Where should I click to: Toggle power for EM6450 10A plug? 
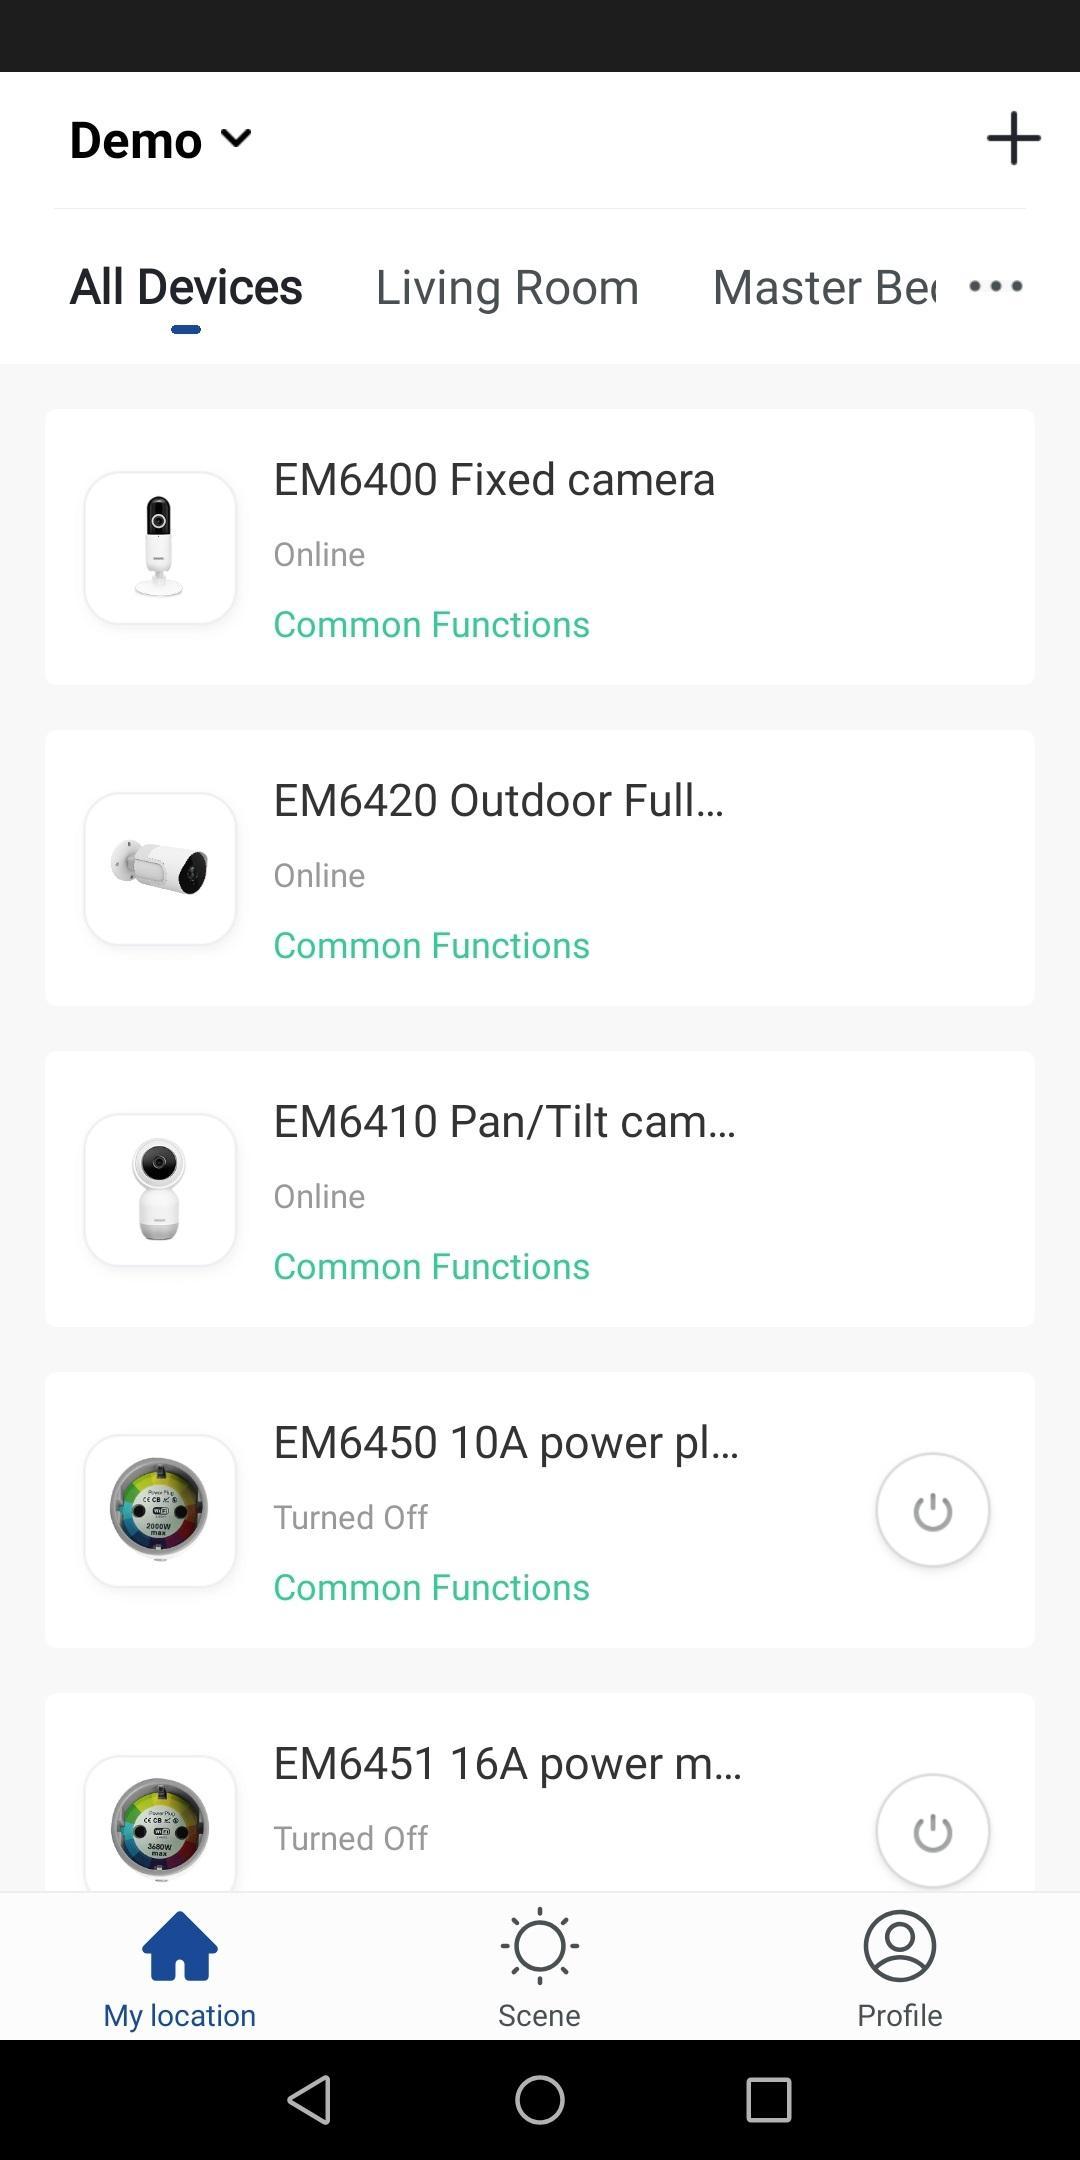[932, 1510]
